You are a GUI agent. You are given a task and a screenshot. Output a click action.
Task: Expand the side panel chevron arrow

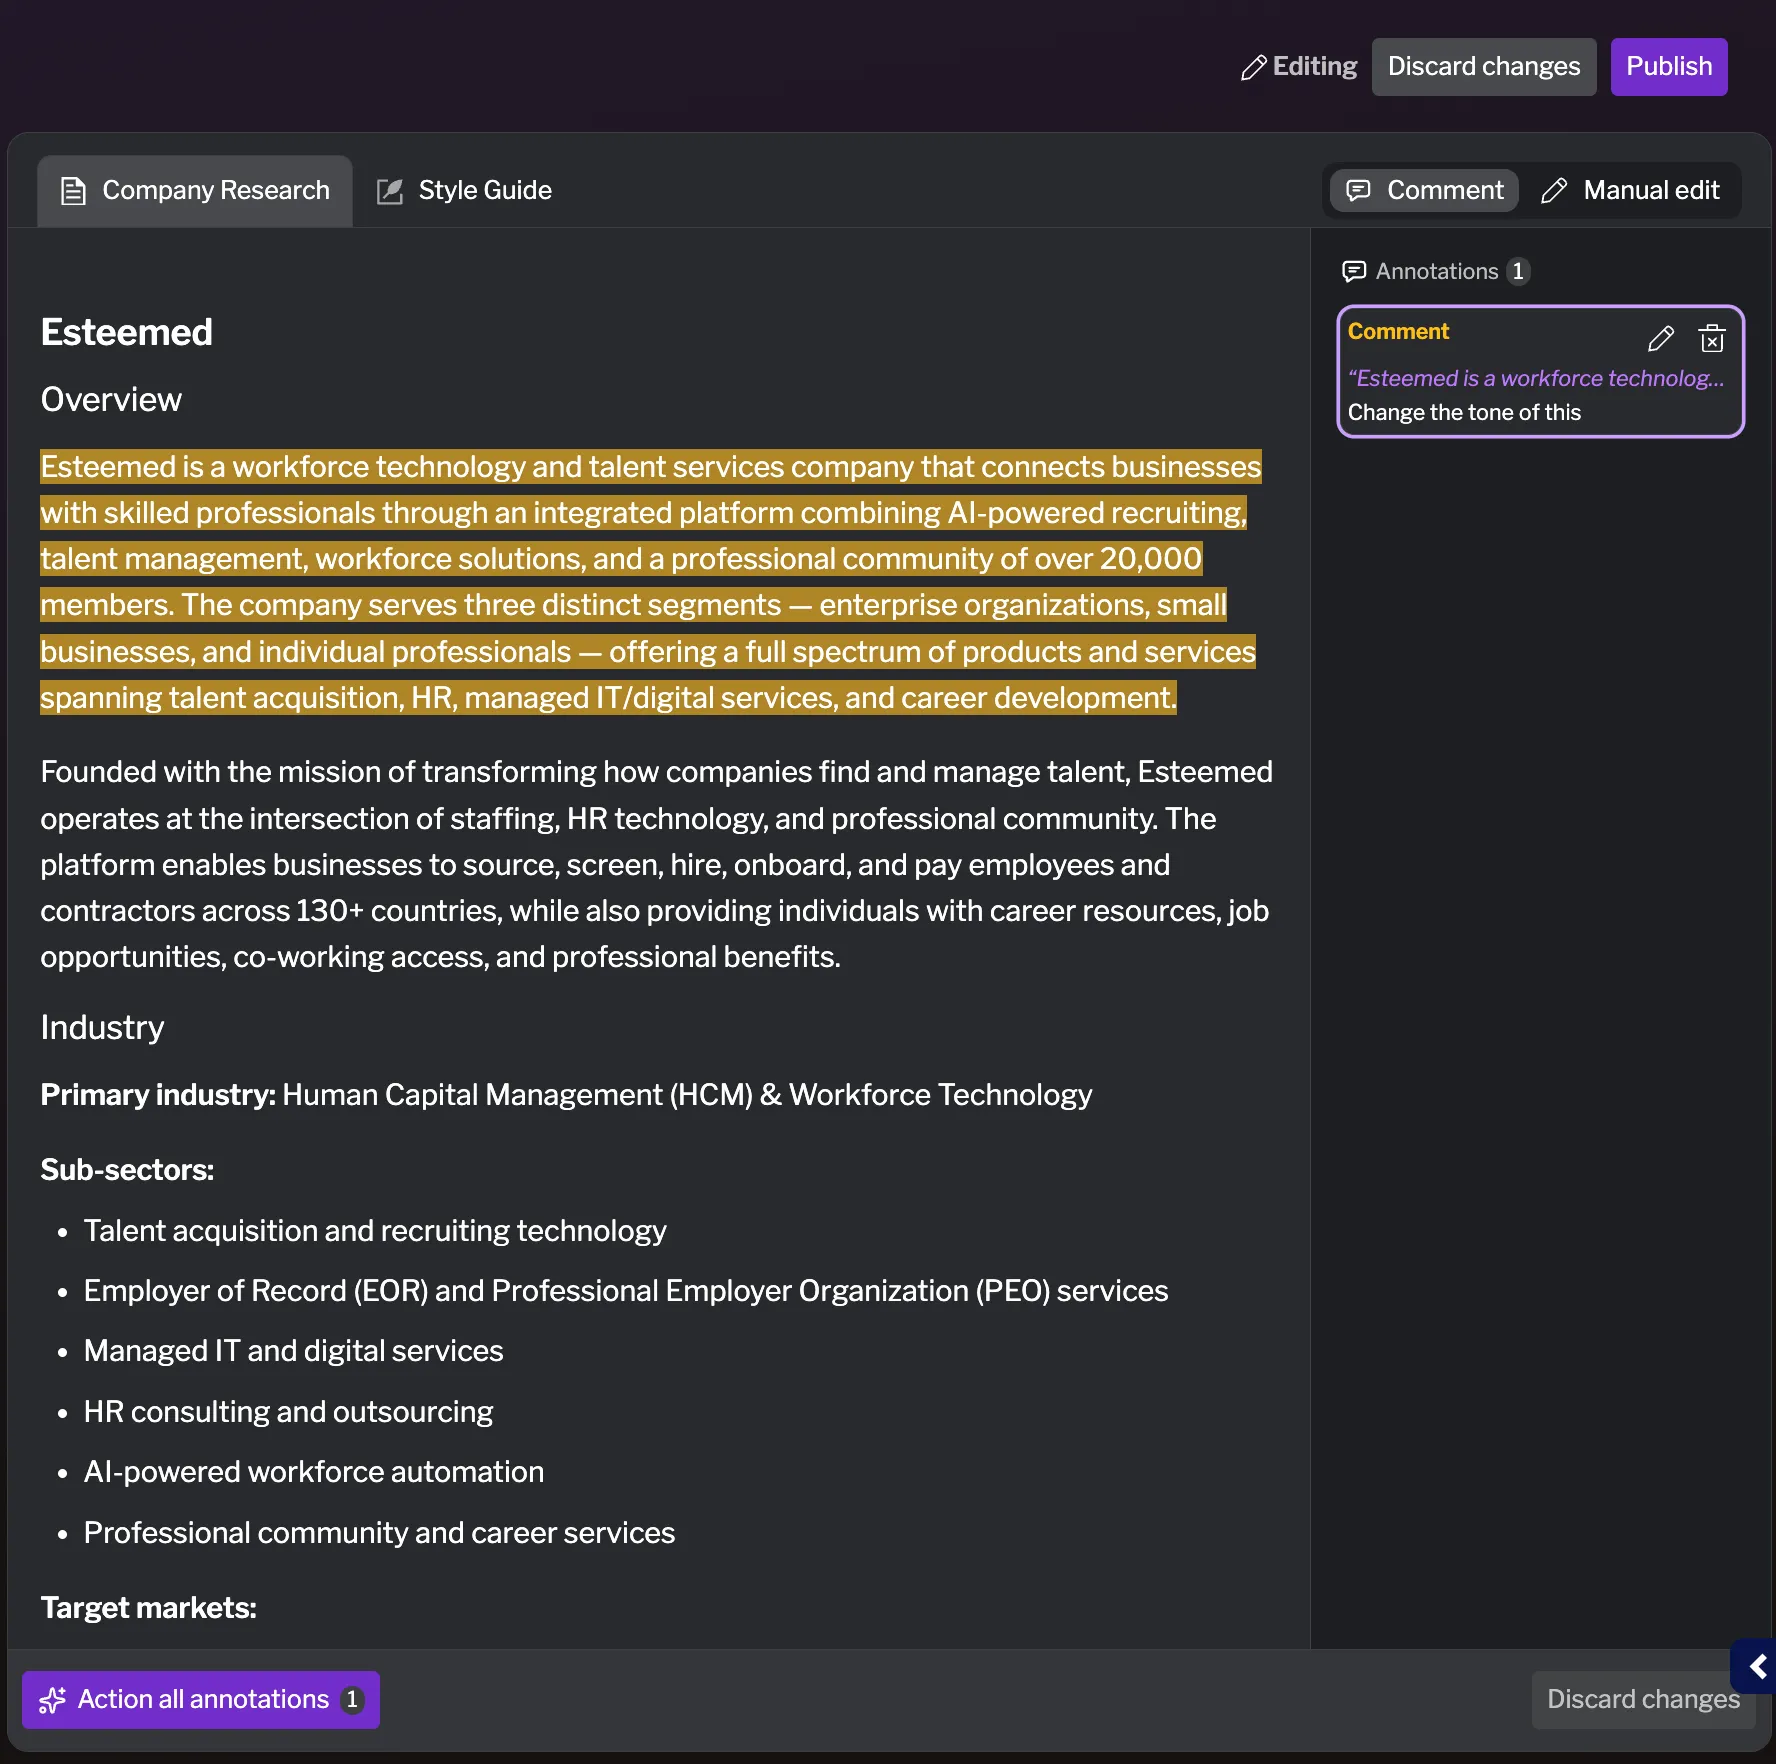click(x=1756, y=1667)
